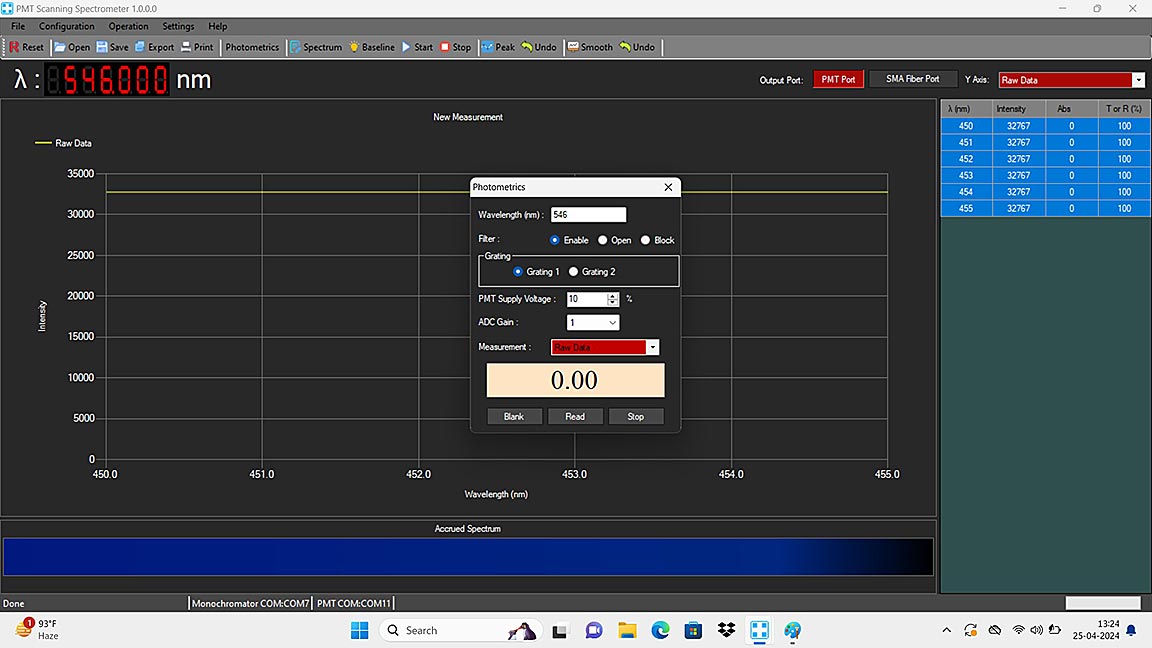Select the Open filter radio button
The height and width of the screenshot is (648, 1152).
(x=603, y=240)
